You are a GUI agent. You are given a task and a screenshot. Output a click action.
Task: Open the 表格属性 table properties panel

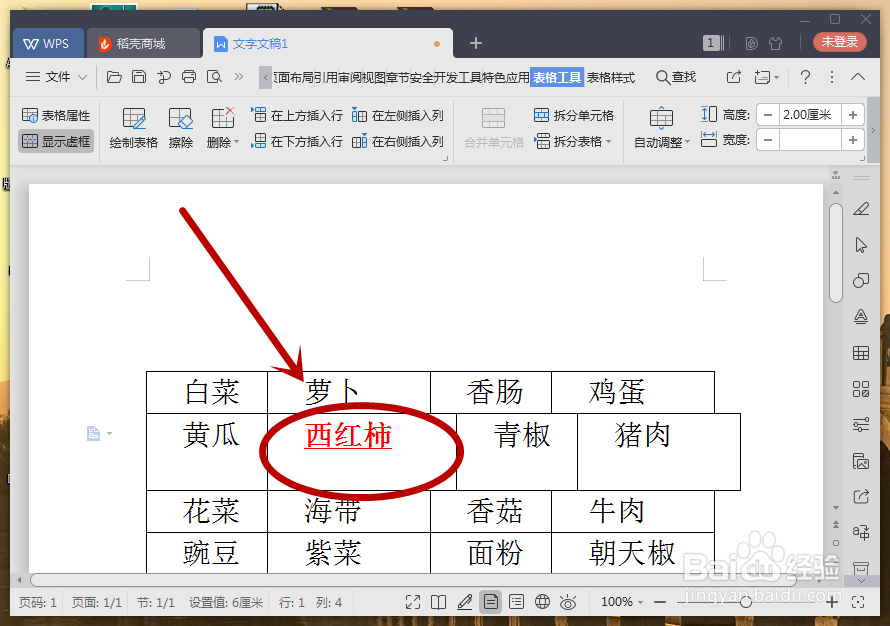tap(55, 114)
